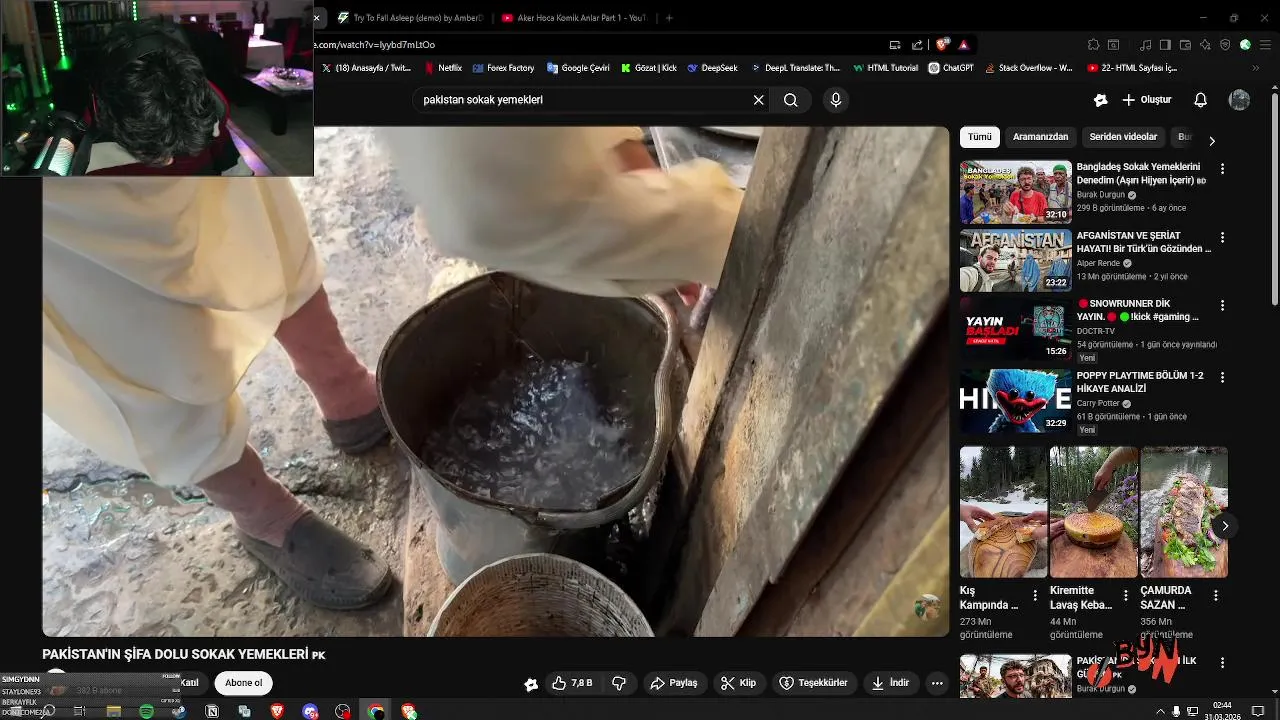The image size is (1280, 720).
Task: Open Kiremitte Lavaş Kebabı short thumbnail
Action: pyautogui.click(x=1093, y=512)
